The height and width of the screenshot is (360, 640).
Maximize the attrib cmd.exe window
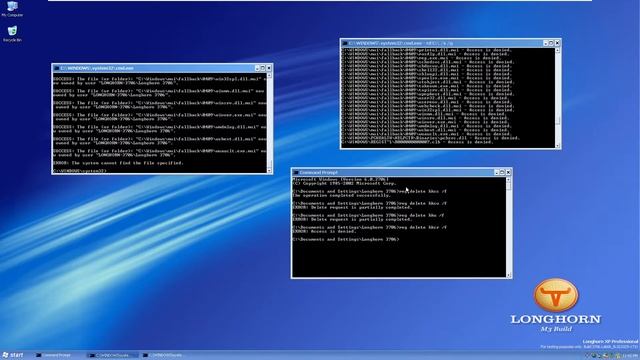(551, 43)
